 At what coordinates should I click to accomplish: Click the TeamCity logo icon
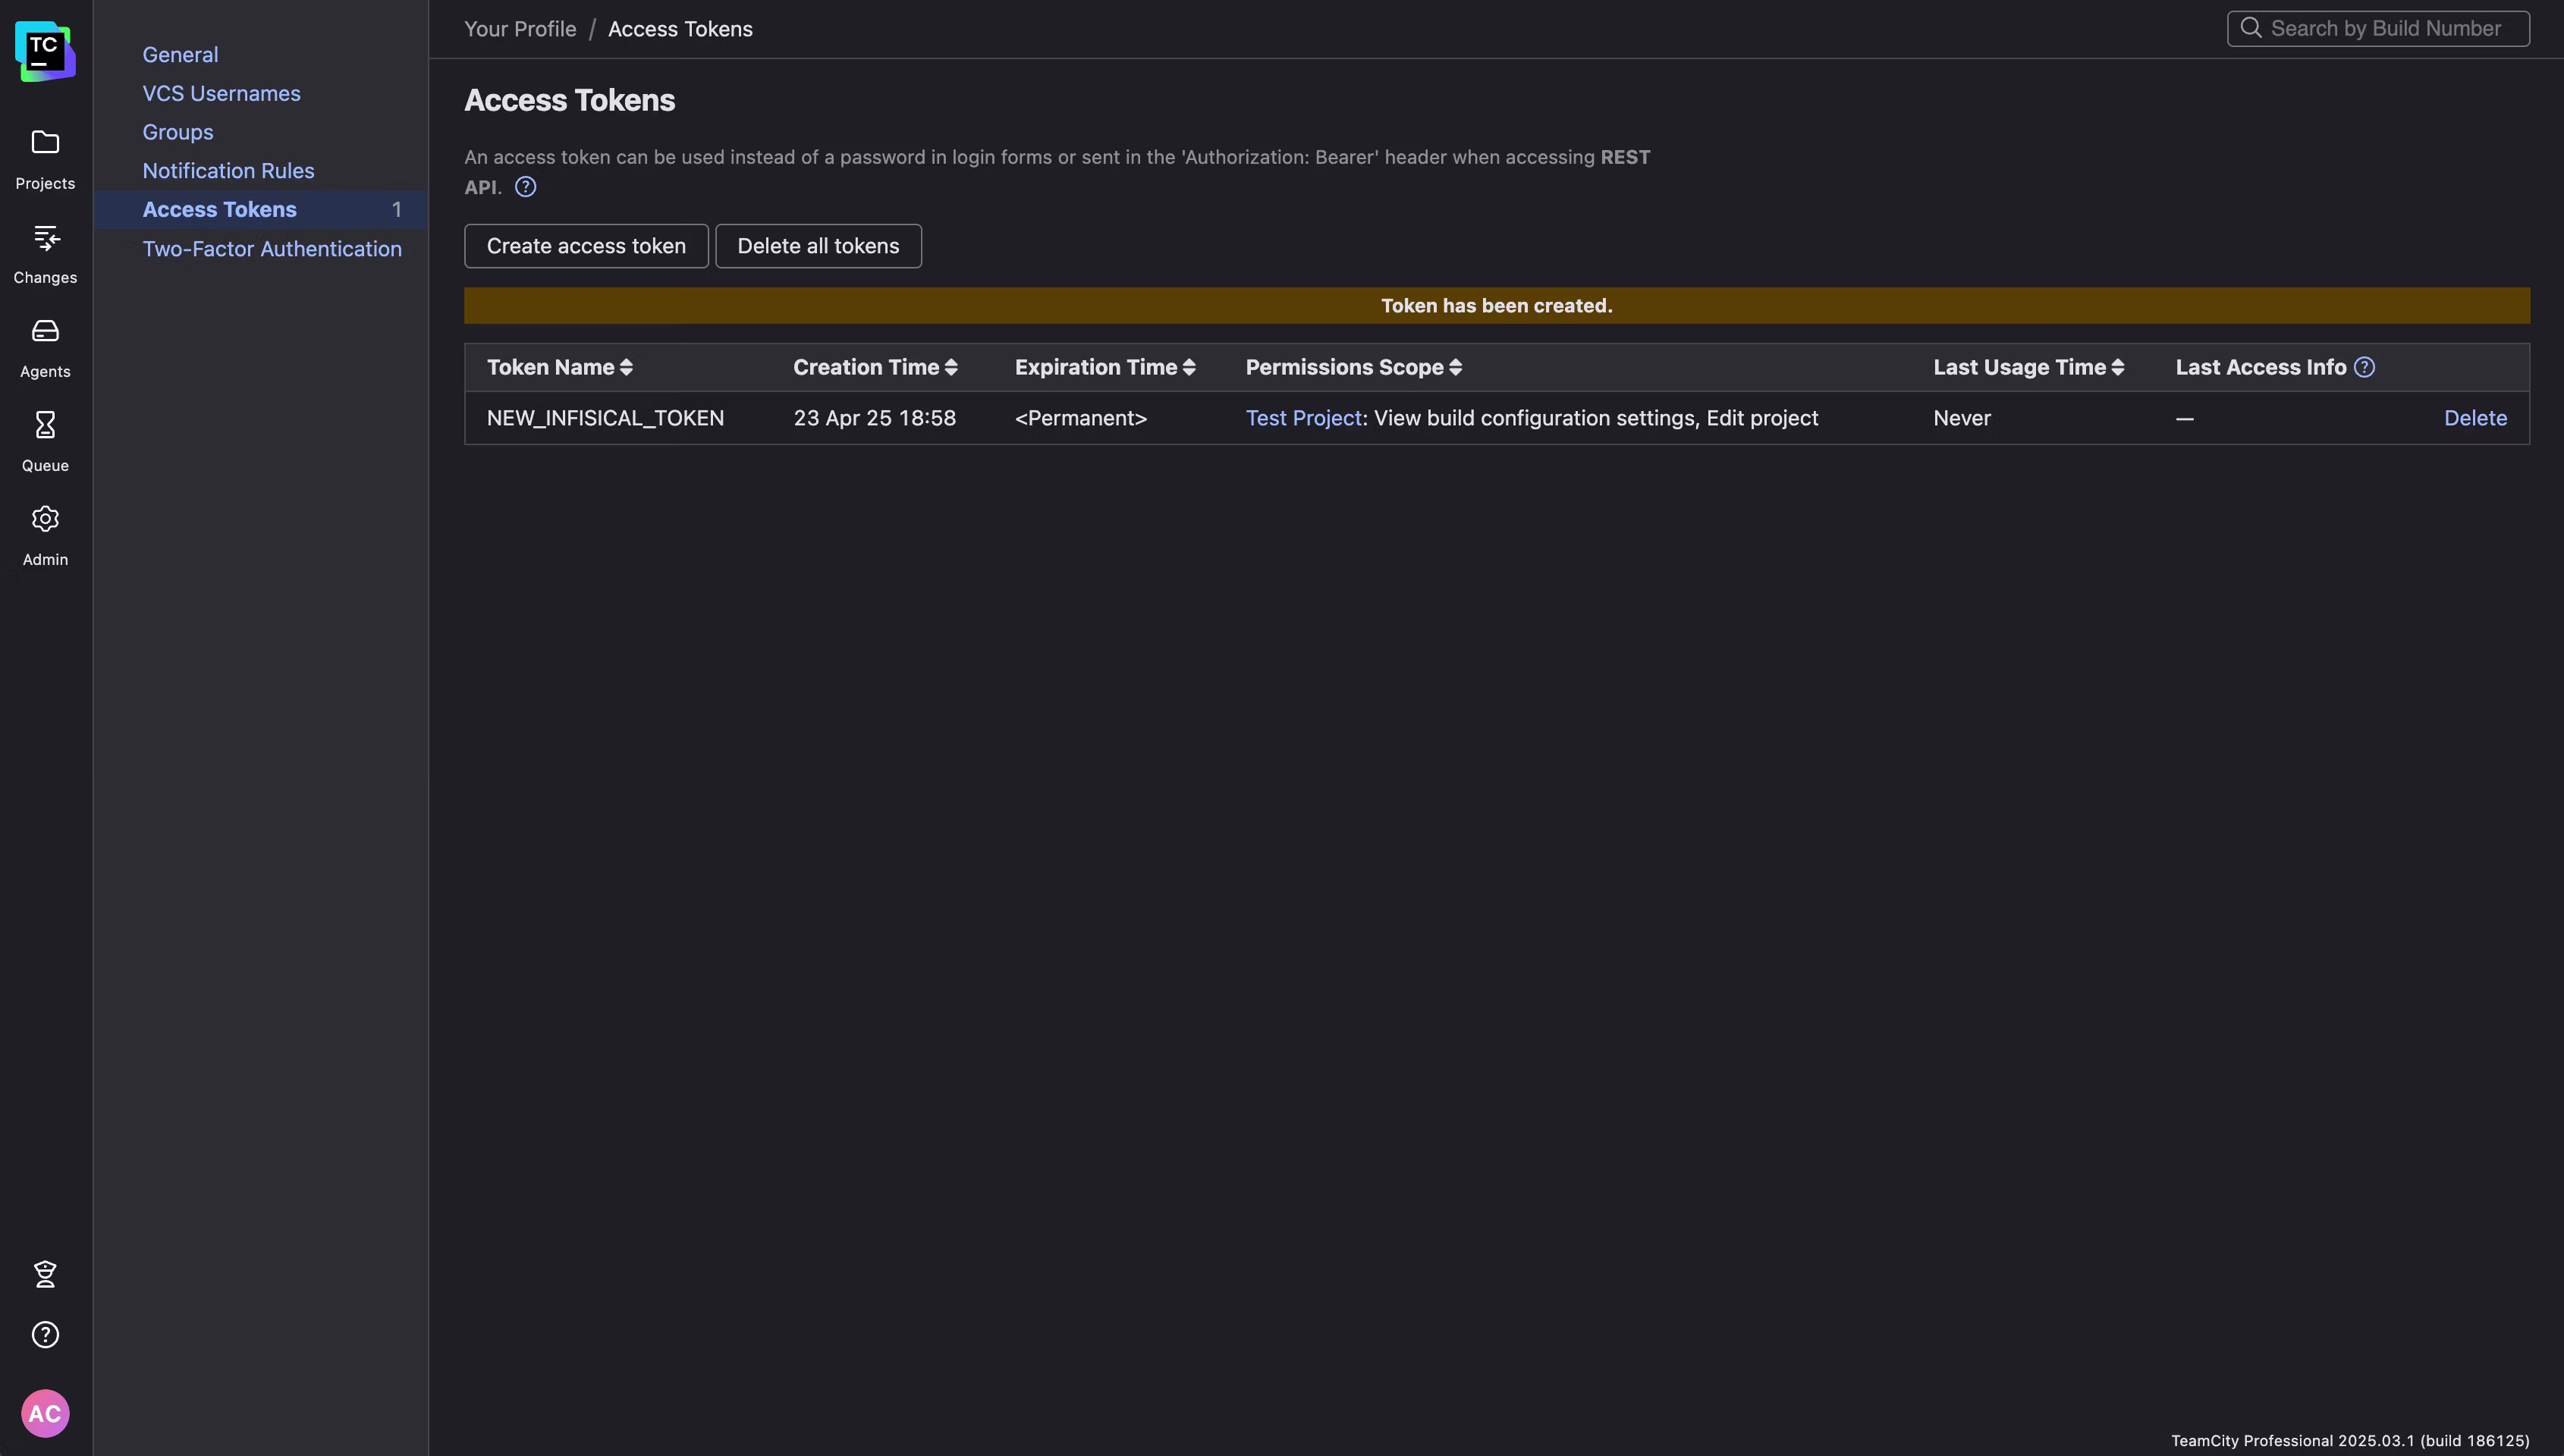(45, 51)
